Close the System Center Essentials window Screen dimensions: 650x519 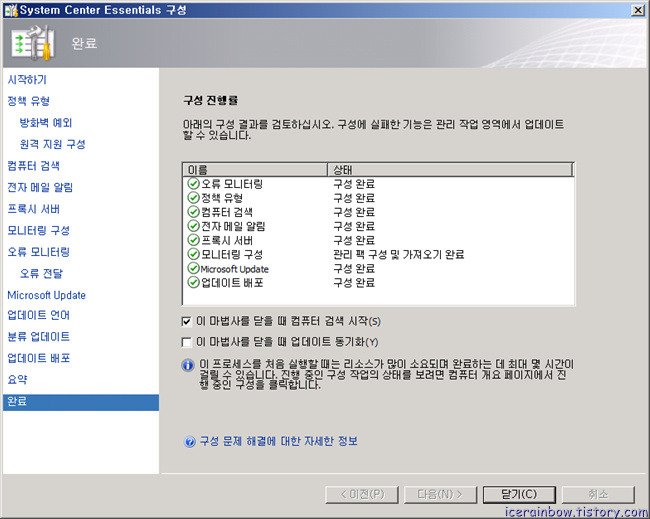(x=637, y=9)
